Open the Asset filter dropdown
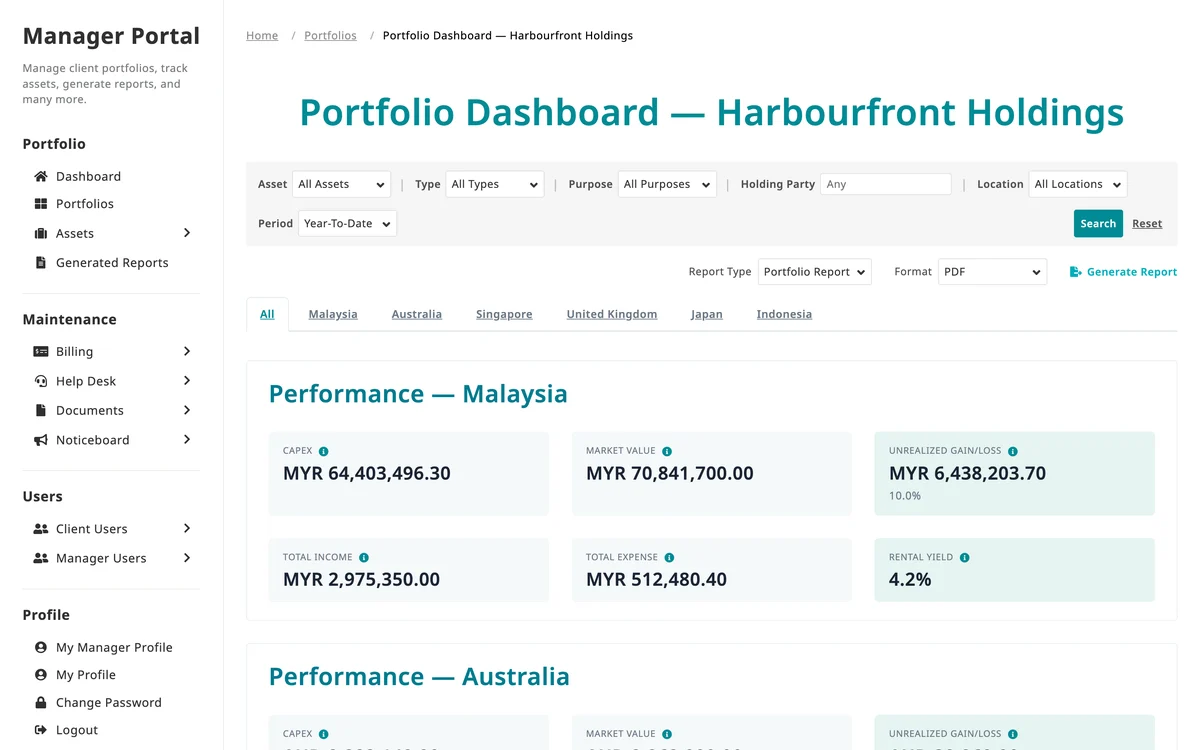This screenshot has width=1200, height=750. [x=341, y=184]
